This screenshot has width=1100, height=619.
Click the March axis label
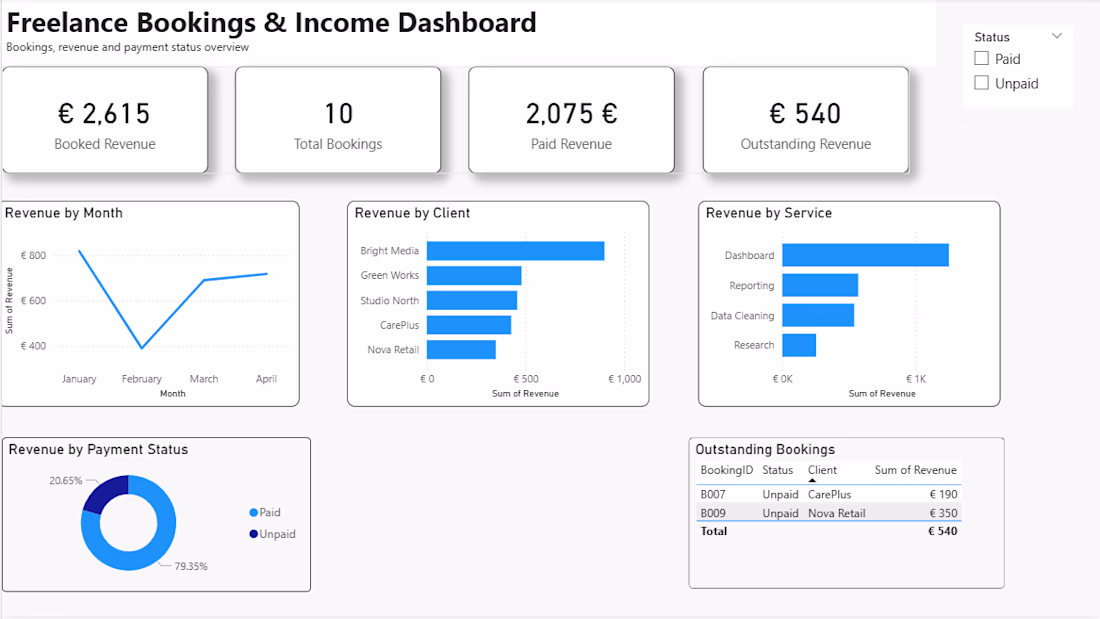[x=204, y=379]
